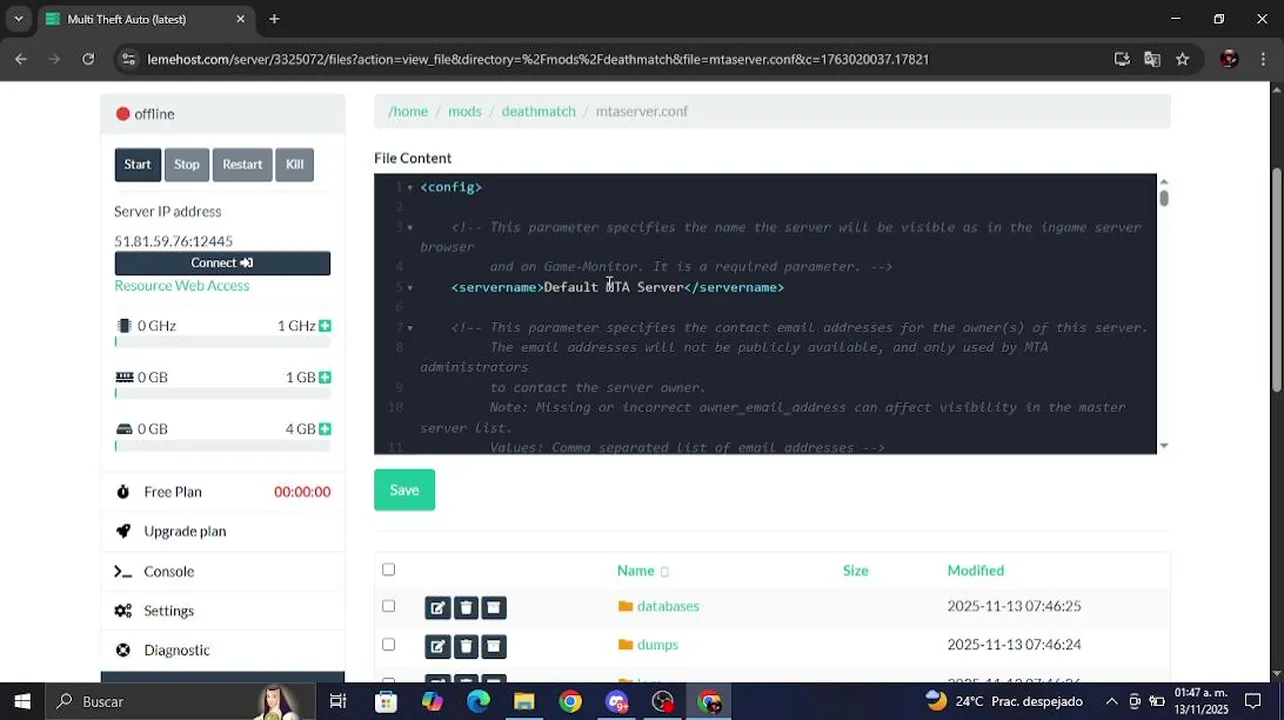
Task: Open the databases folder
Action: click(668, 606)
